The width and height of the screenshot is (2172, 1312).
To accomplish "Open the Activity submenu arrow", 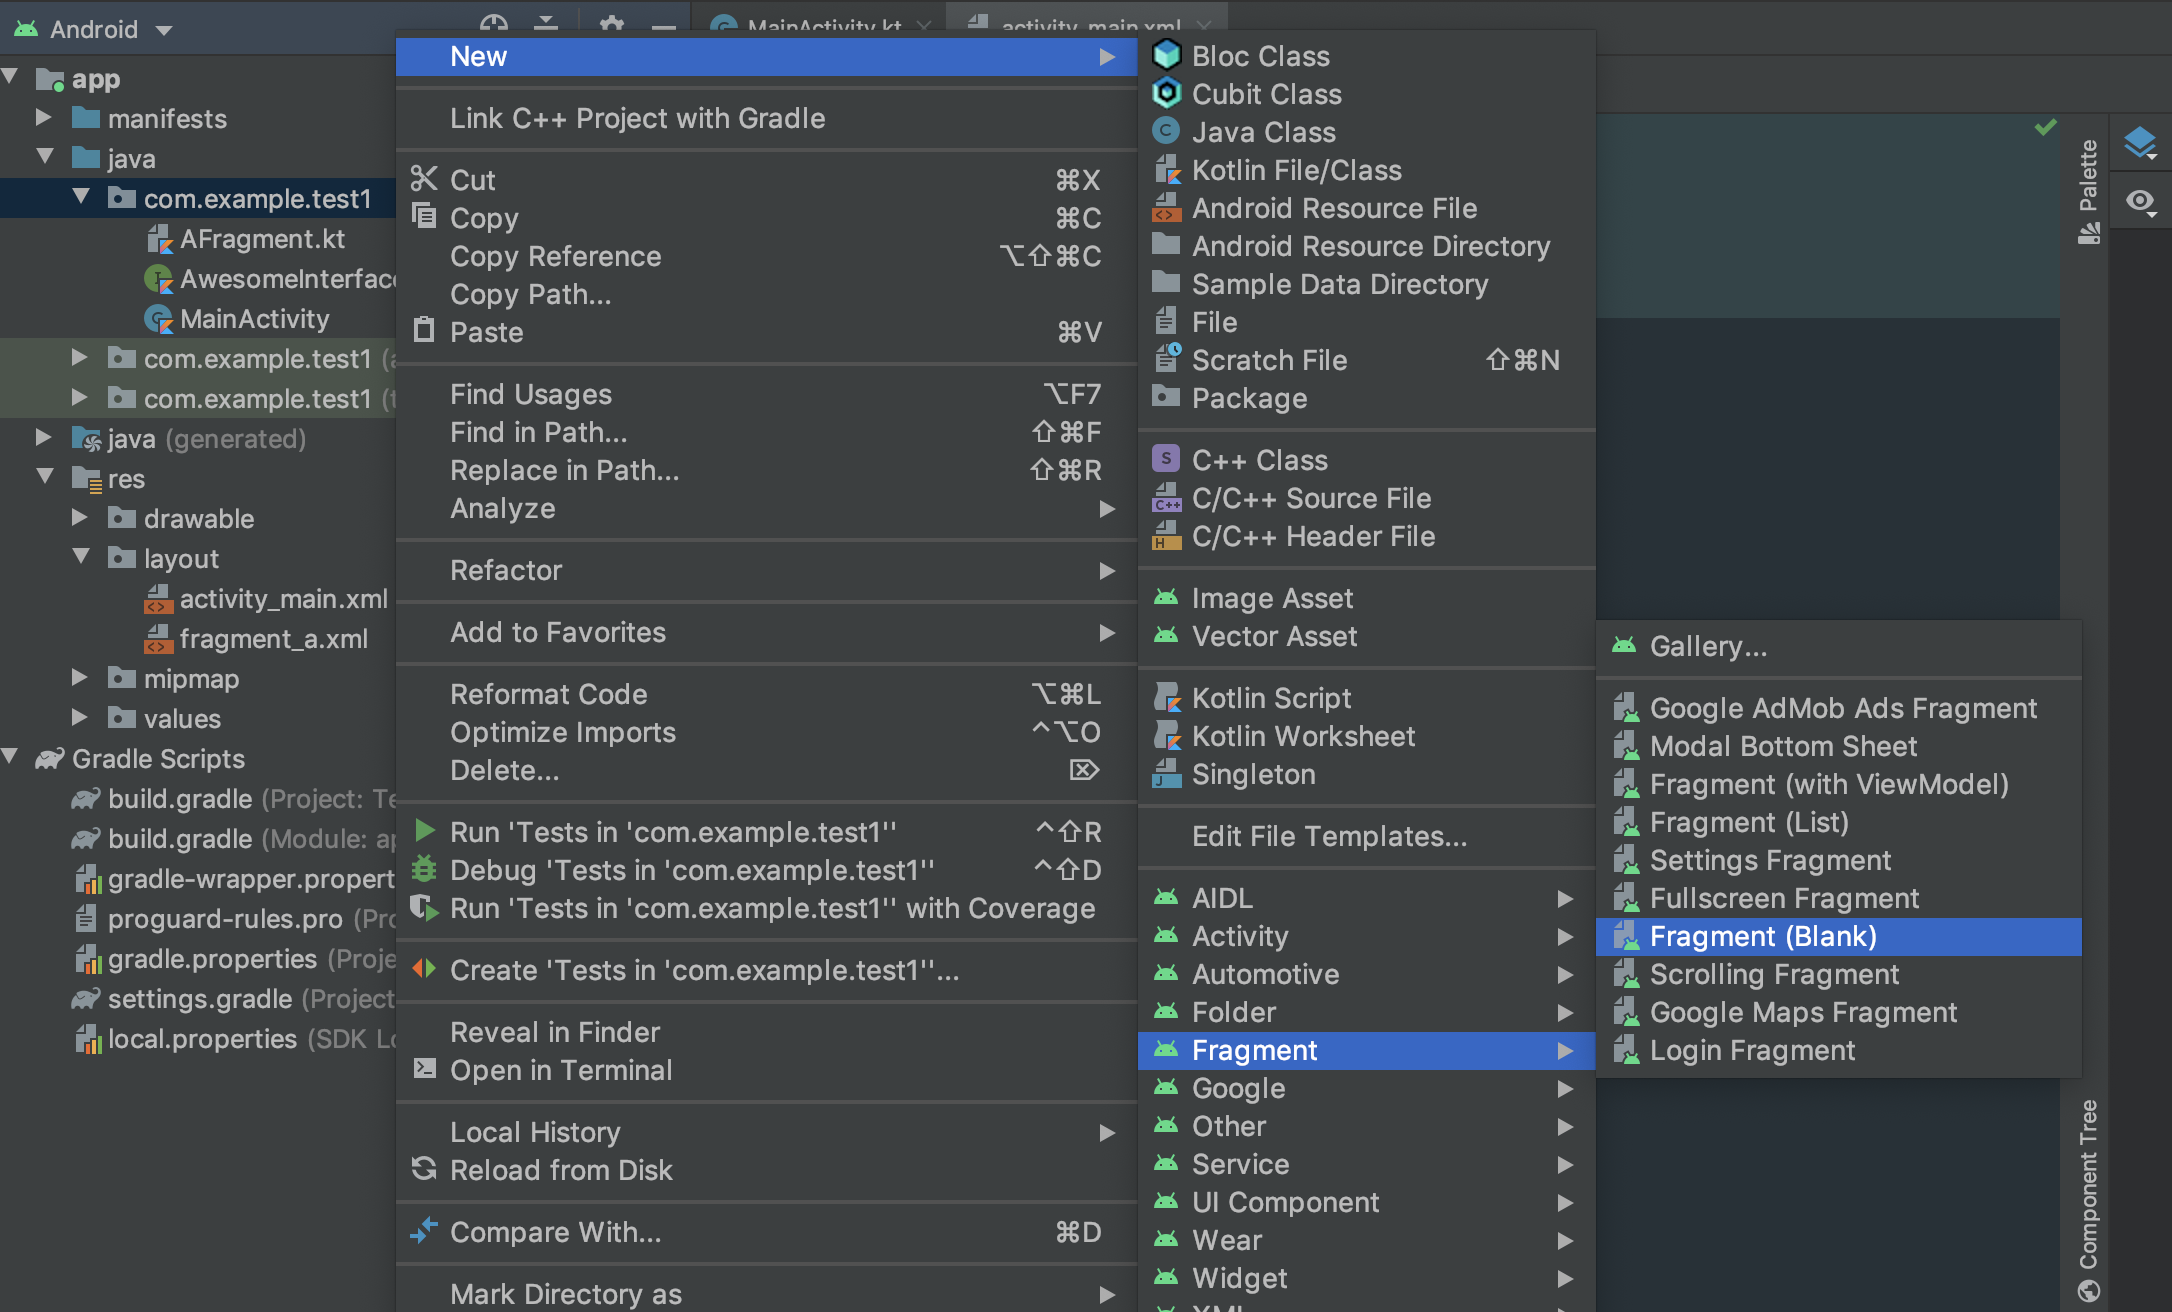I will [1565, 936].
